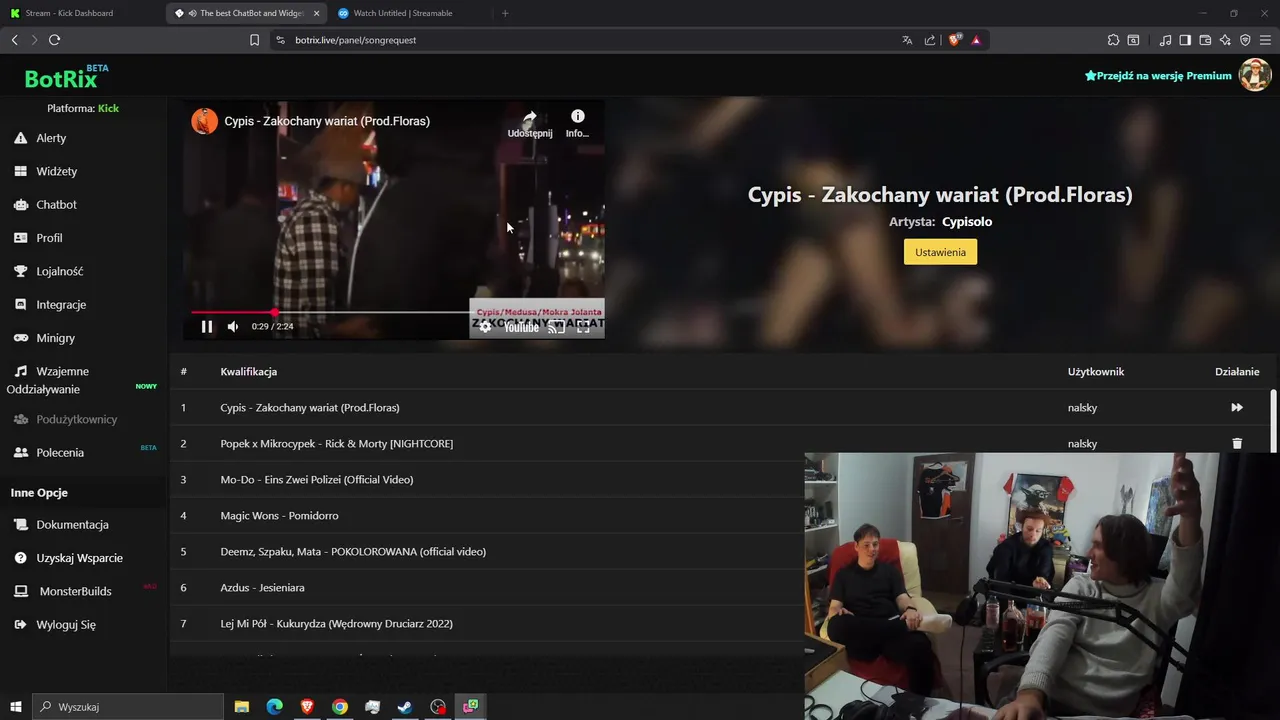Screen dimensions: 1280x720
Task: Click the yellow Ustawienia button
Action: click(940, 252)
